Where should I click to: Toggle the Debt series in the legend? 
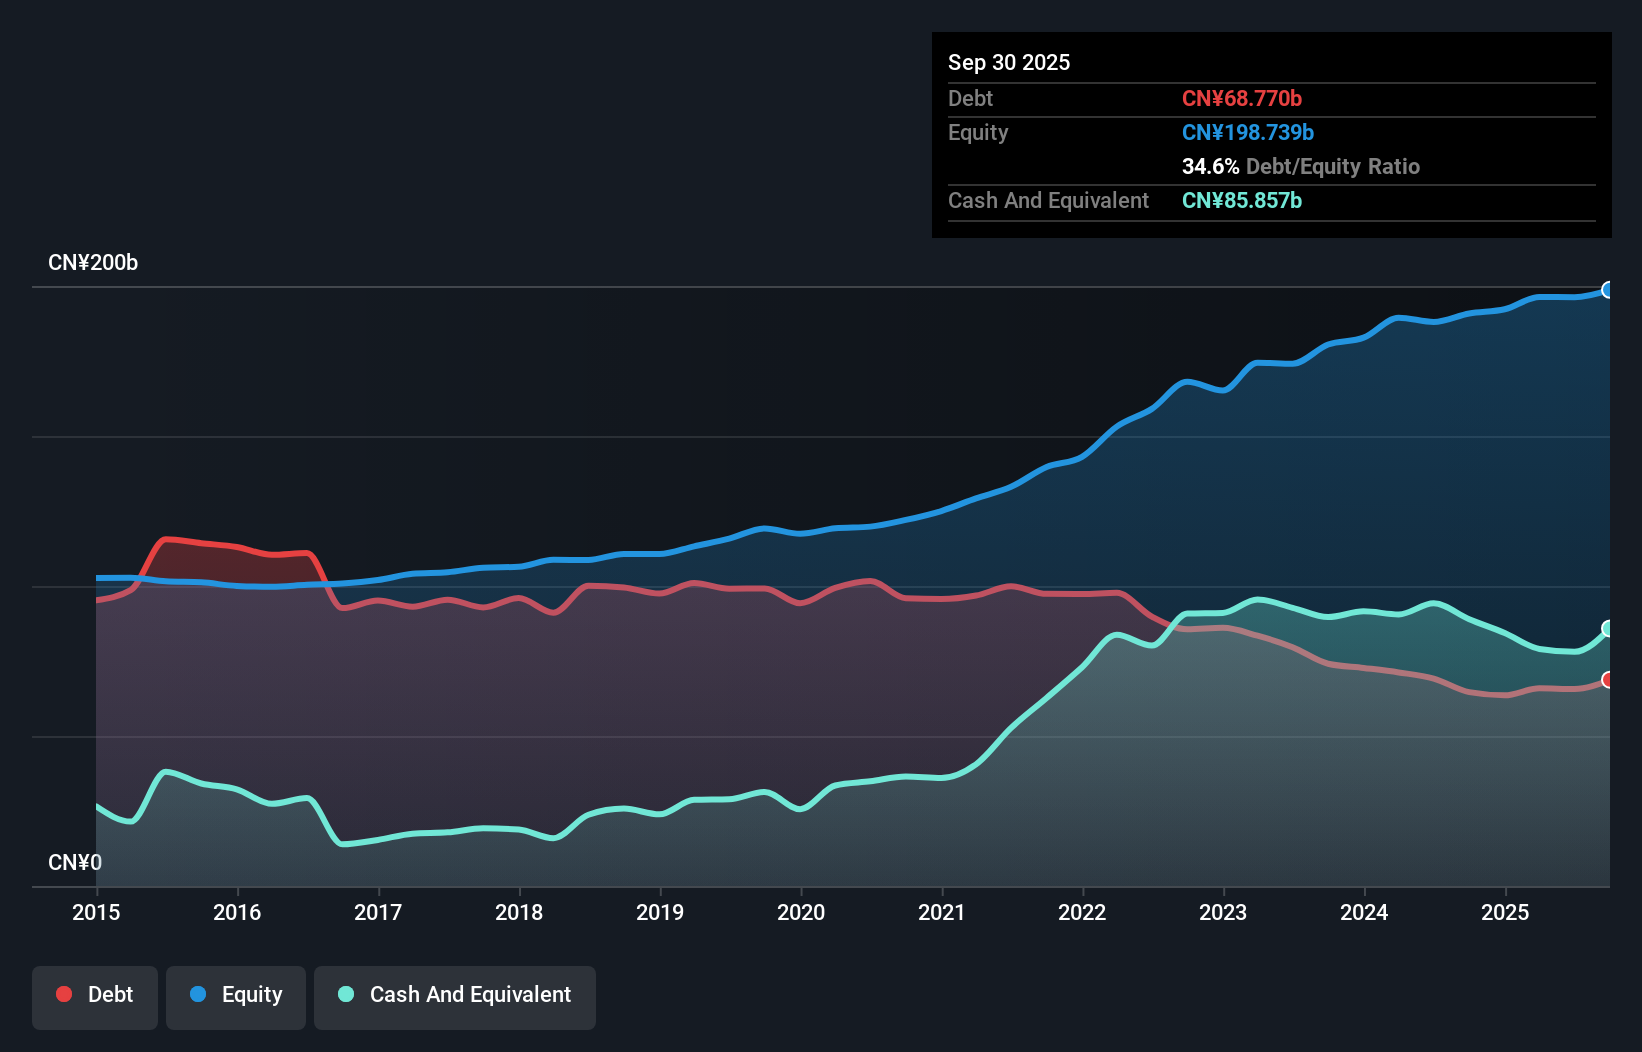pyautogui.click(x=95, y=996)
